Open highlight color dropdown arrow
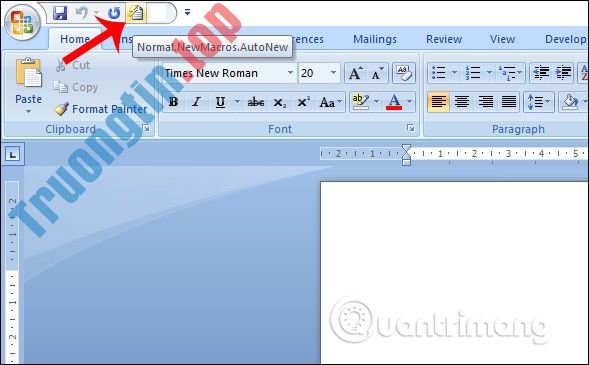 click(x=376, y=102)
